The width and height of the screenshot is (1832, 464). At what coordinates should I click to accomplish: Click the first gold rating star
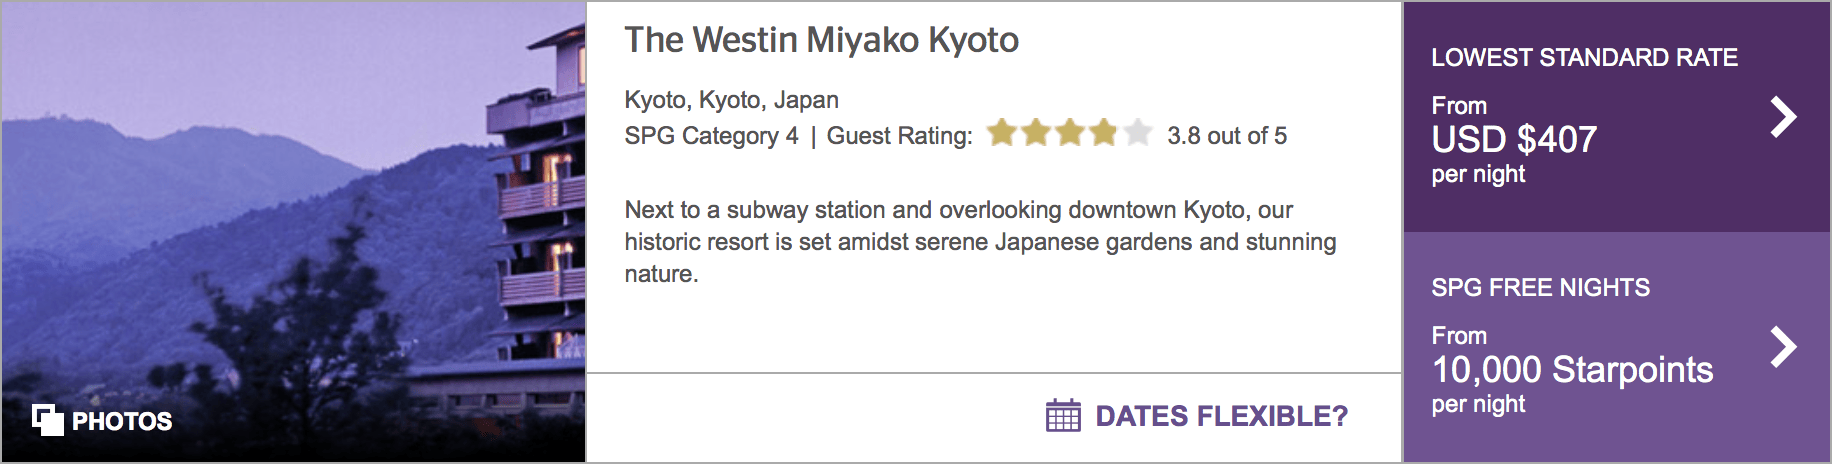pos(1002,133)
